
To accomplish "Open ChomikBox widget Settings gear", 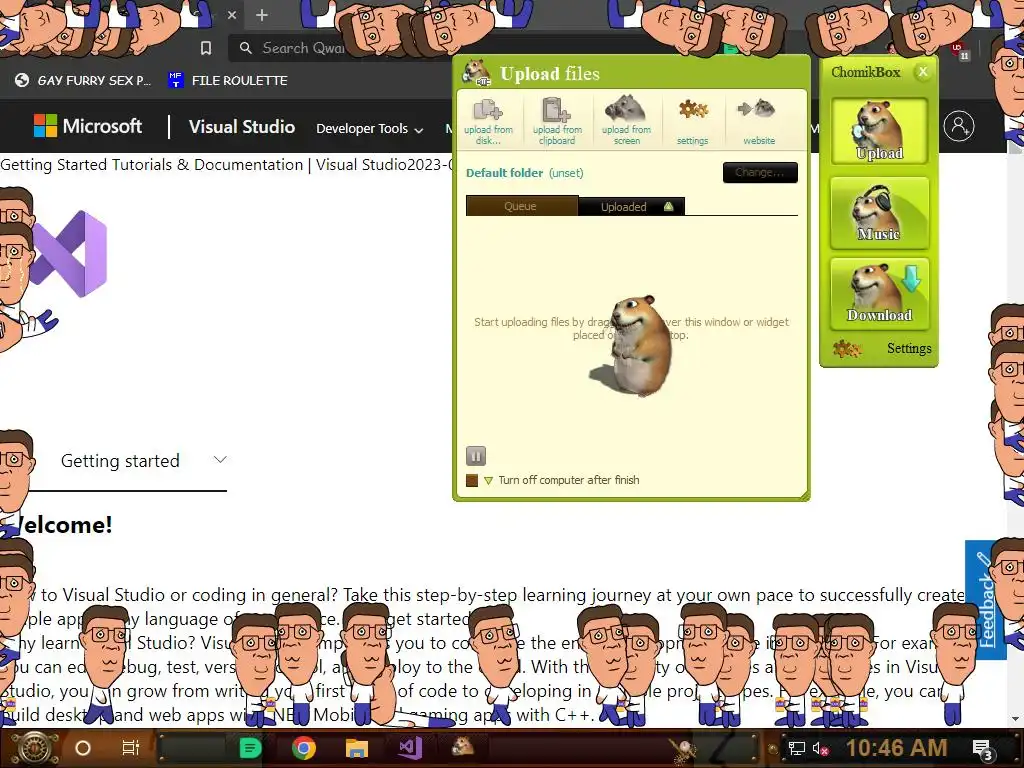I will point(848,349).
